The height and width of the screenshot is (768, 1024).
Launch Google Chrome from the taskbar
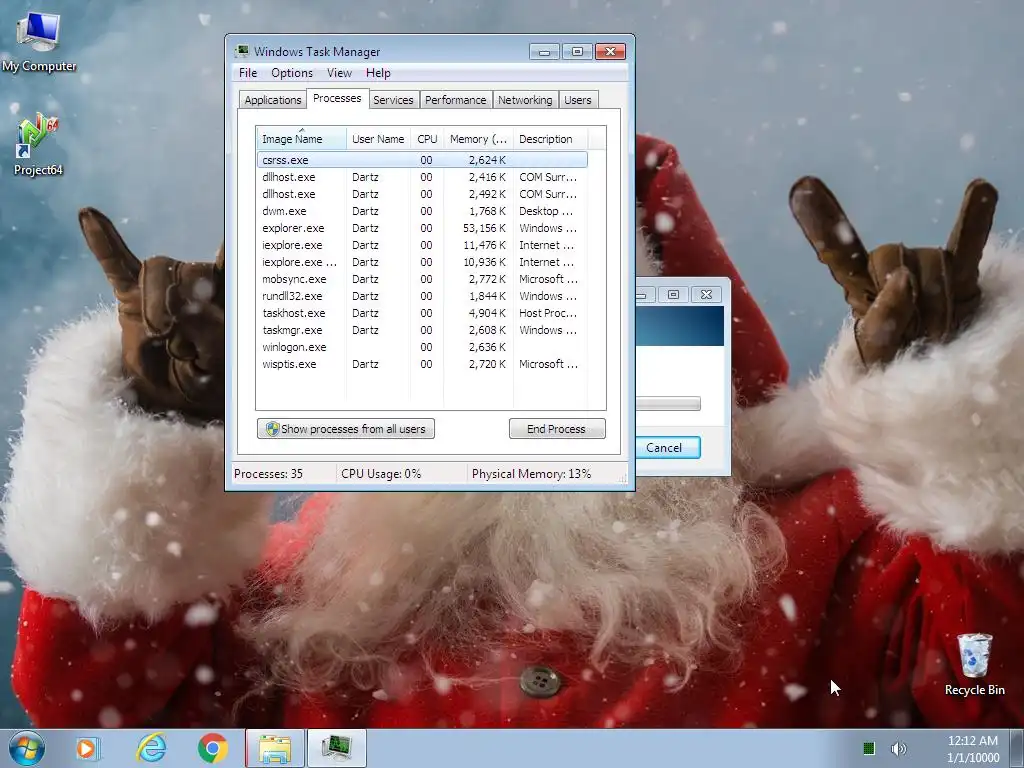[213, 748]
